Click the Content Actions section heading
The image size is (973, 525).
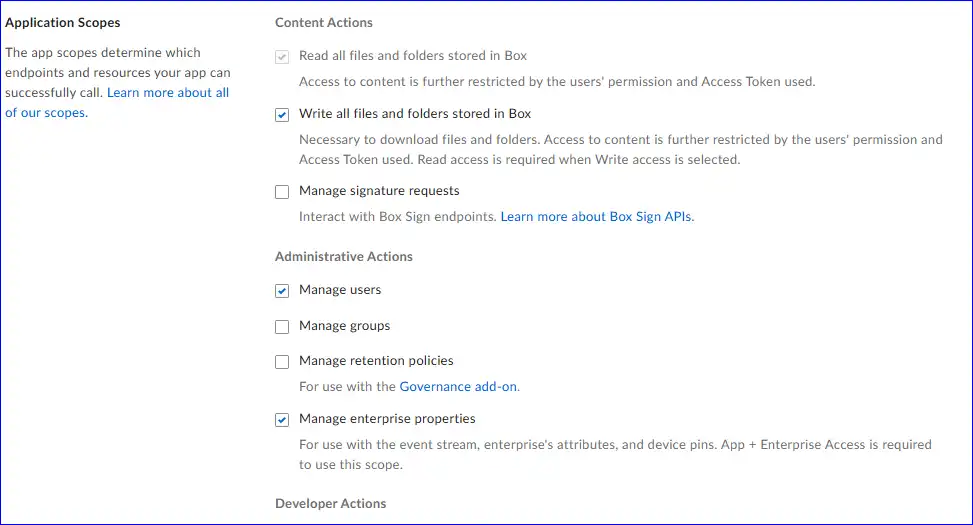point(323,23)
